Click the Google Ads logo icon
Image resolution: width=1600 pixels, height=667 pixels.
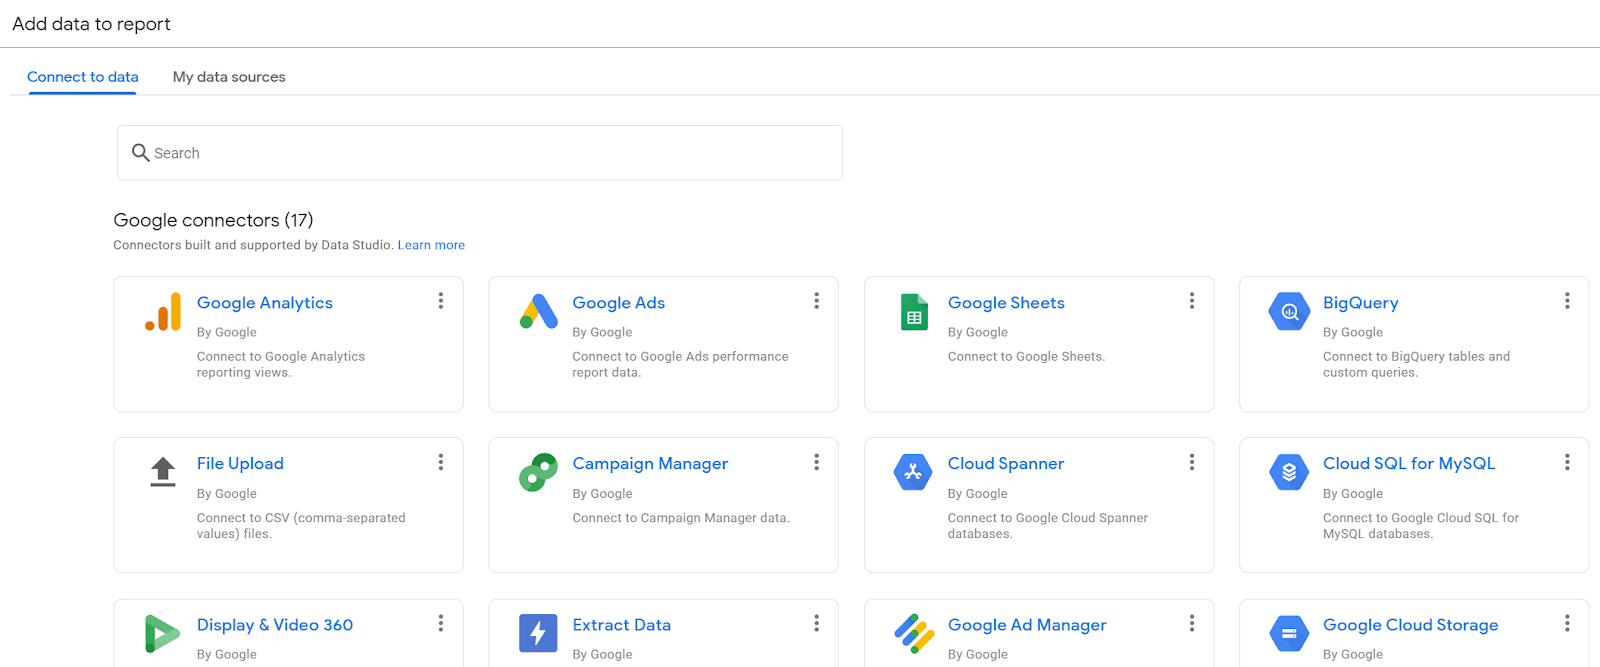(538, 312)
